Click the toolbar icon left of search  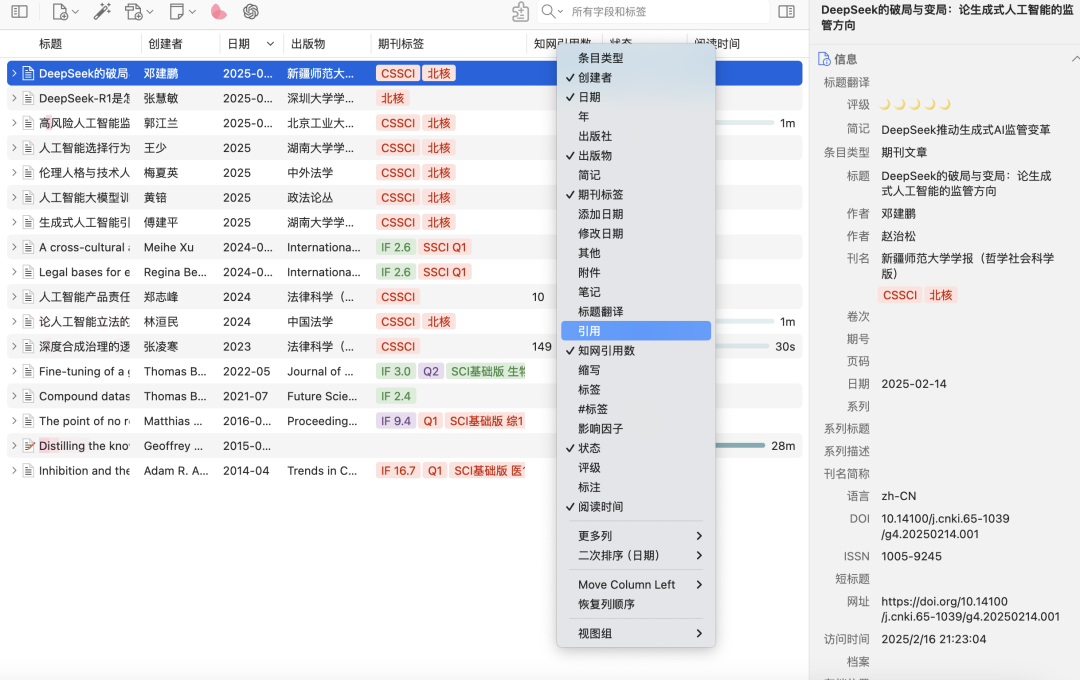coord(521,12)
